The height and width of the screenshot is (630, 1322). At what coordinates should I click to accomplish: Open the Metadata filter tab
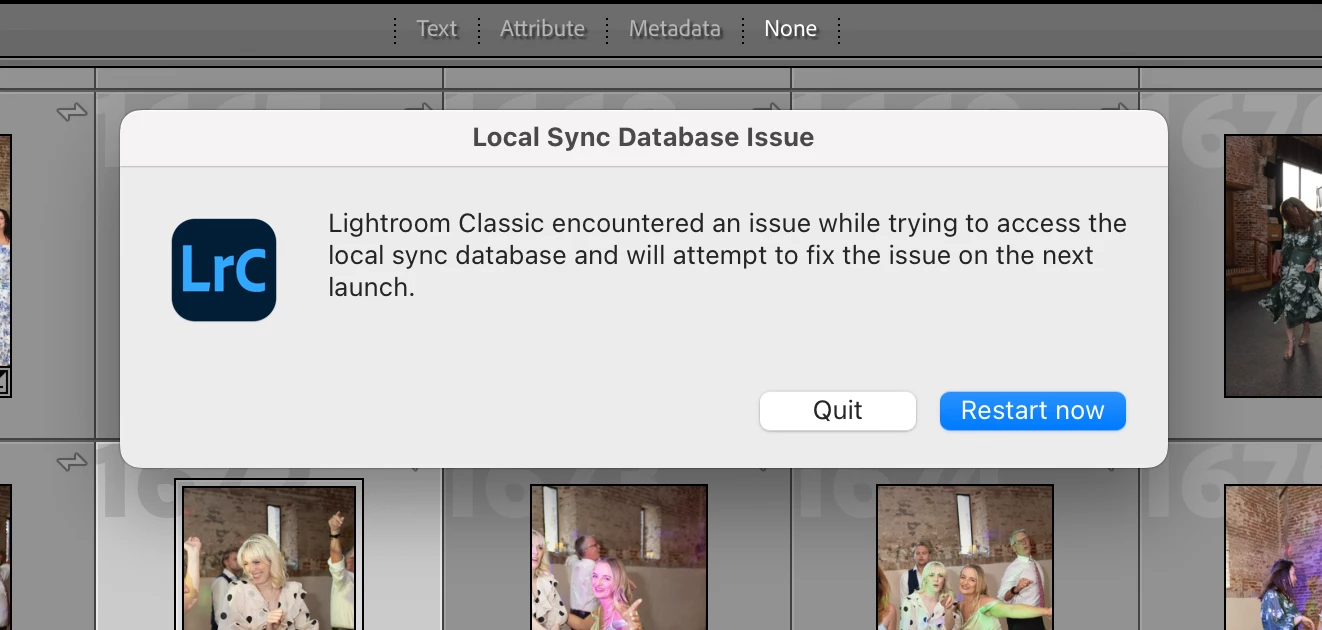pos(675,29)
